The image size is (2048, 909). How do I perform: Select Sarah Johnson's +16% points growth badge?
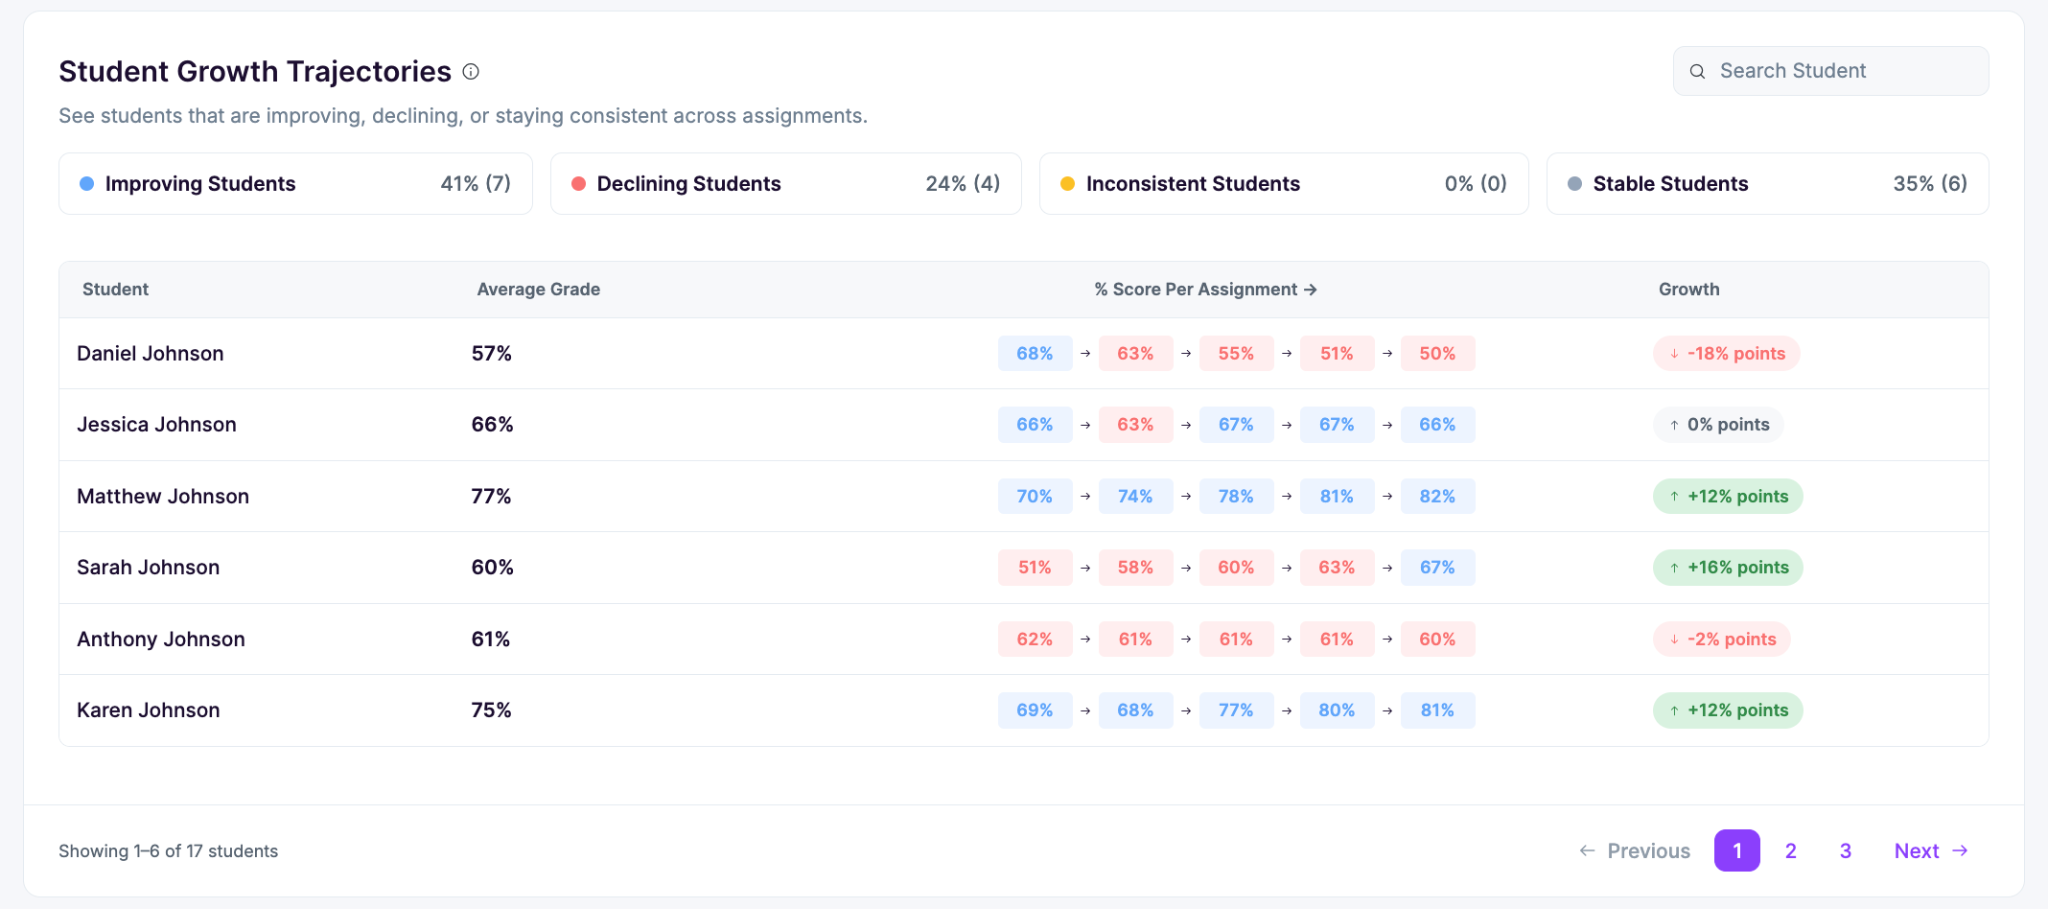point(1728,568)
